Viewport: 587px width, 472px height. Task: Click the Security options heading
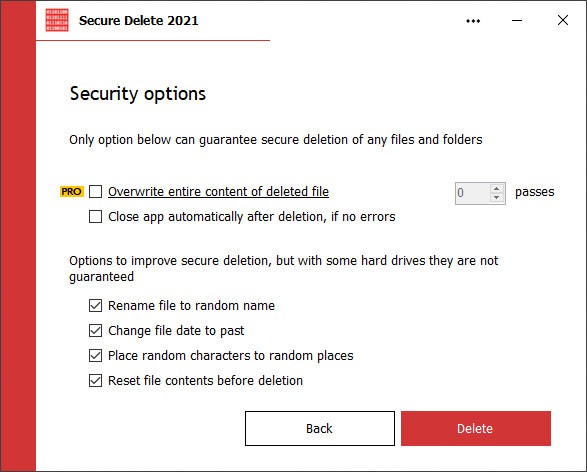click(x=137, y=94)
